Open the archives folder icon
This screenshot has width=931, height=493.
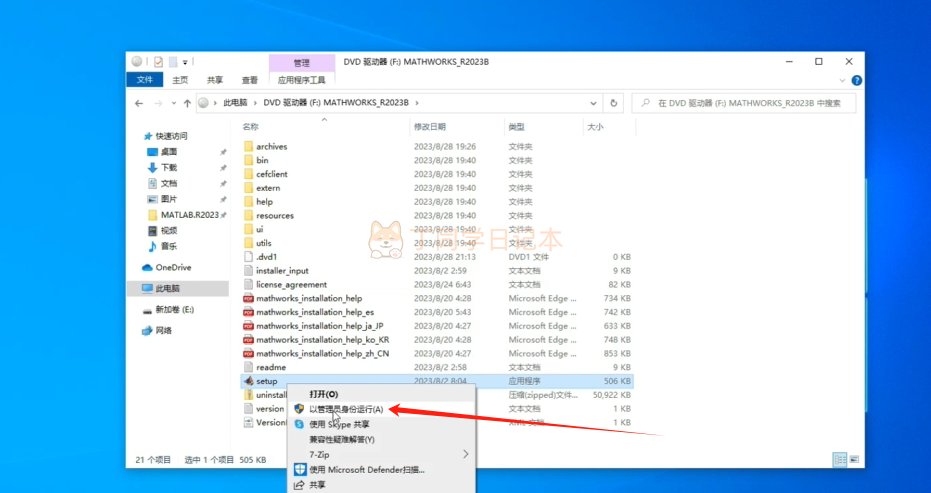pyautogui.click(x=248, y=146)
